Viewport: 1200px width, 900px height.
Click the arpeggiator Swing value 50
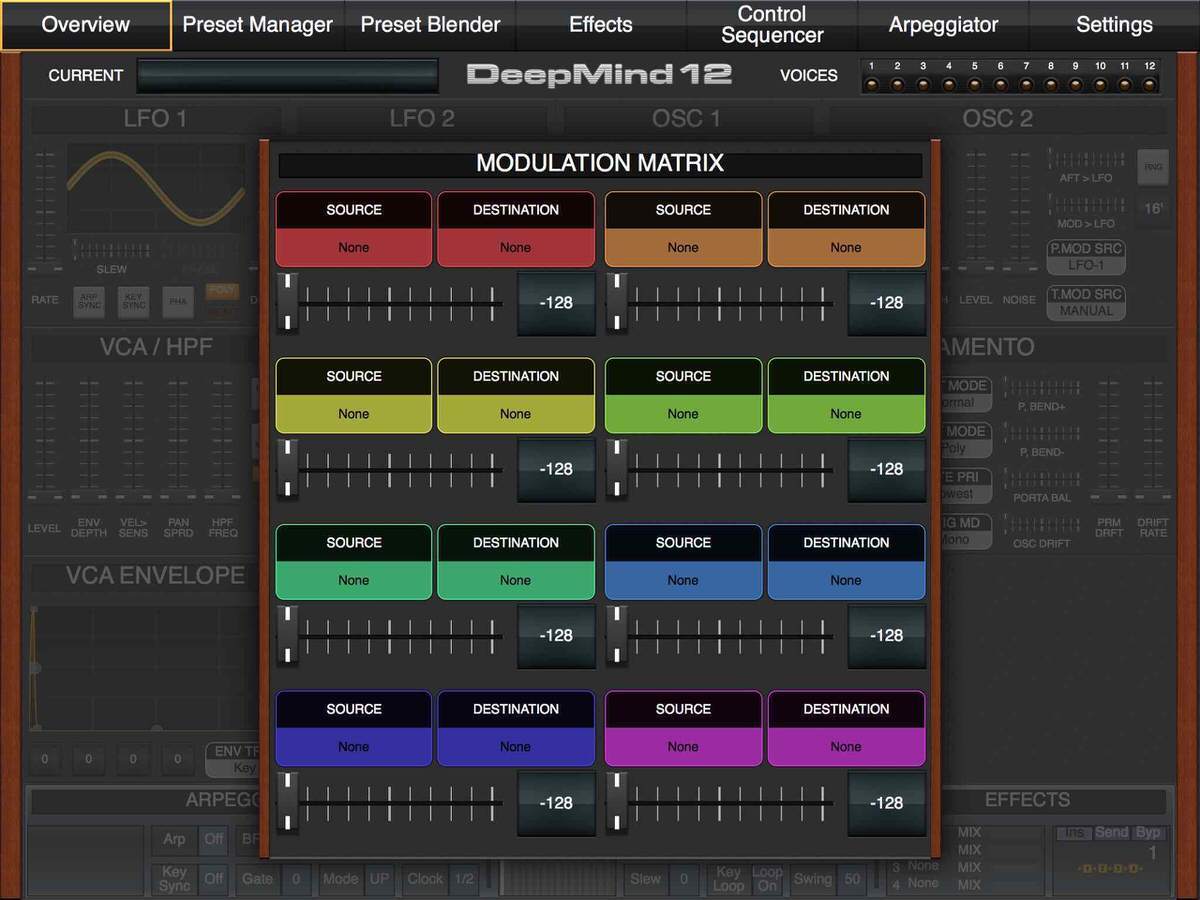click(852, 879)
